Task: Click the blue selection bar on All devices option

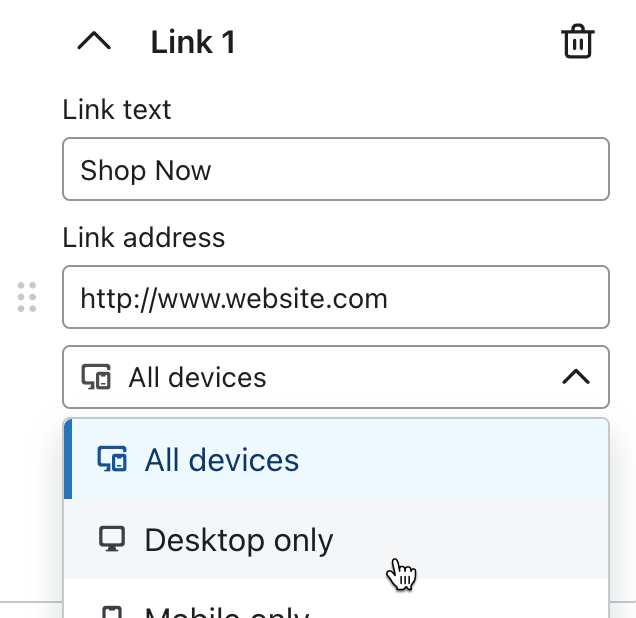Action: point(68,460)
